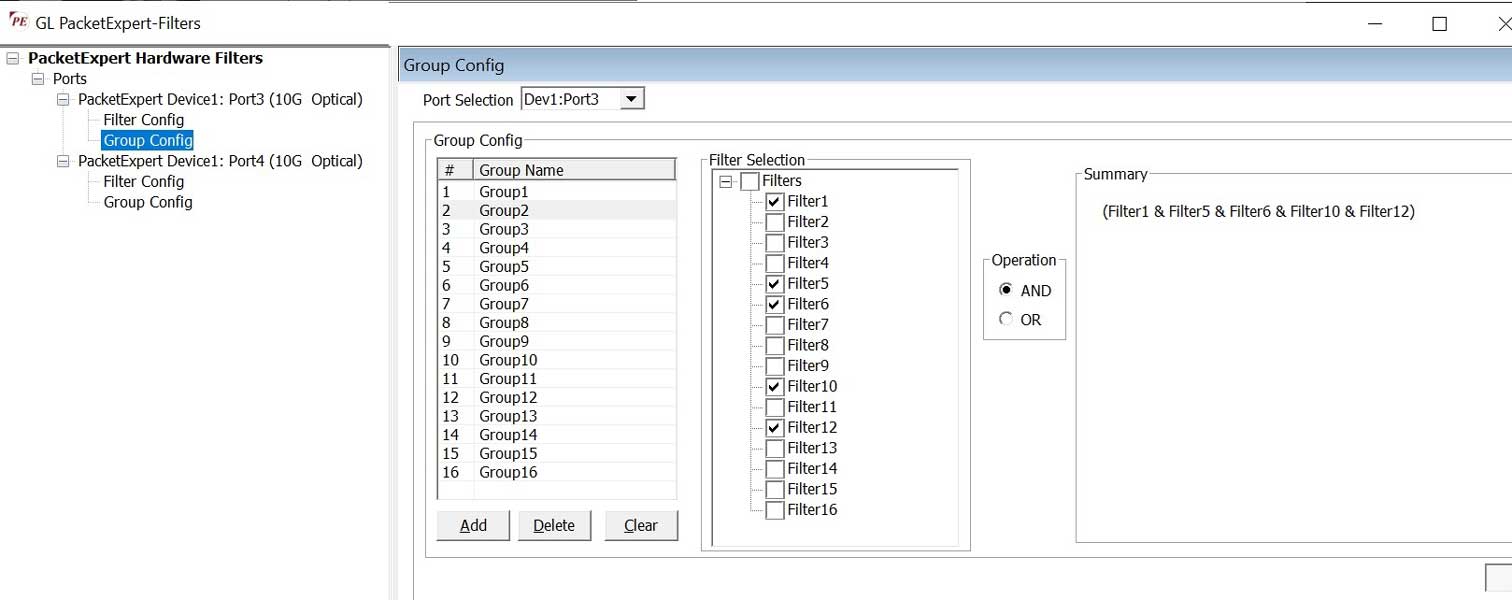Select Group12 in the group list
The height and width of the screenshot is (600, 1512).
coord(557,398)
